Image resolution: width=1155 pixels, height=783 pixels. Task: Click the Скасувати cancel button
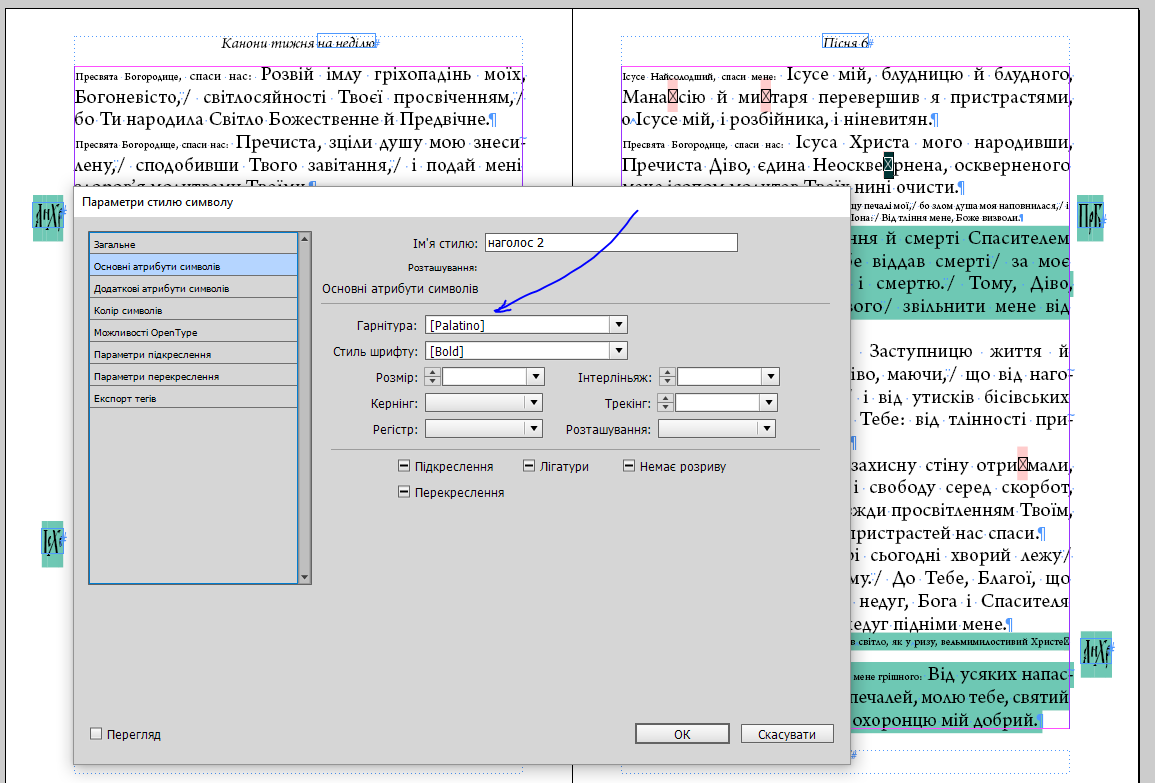click(x=787, y=734)
